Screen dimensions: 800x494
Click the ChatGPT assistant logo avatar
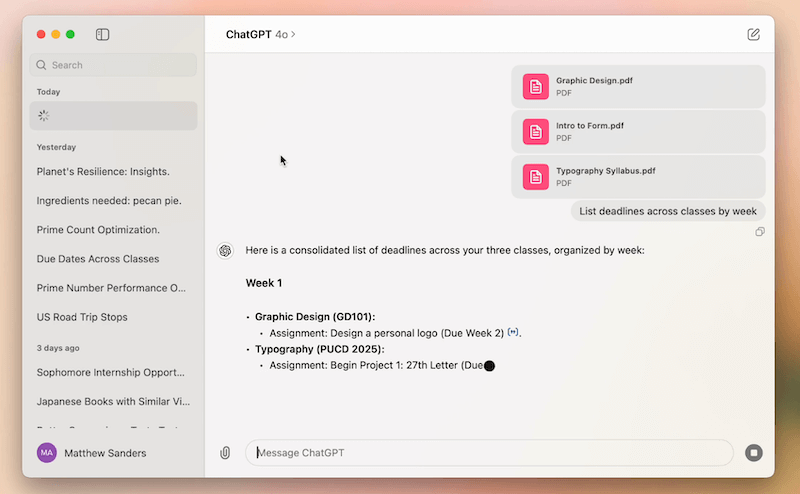[225, 251]
